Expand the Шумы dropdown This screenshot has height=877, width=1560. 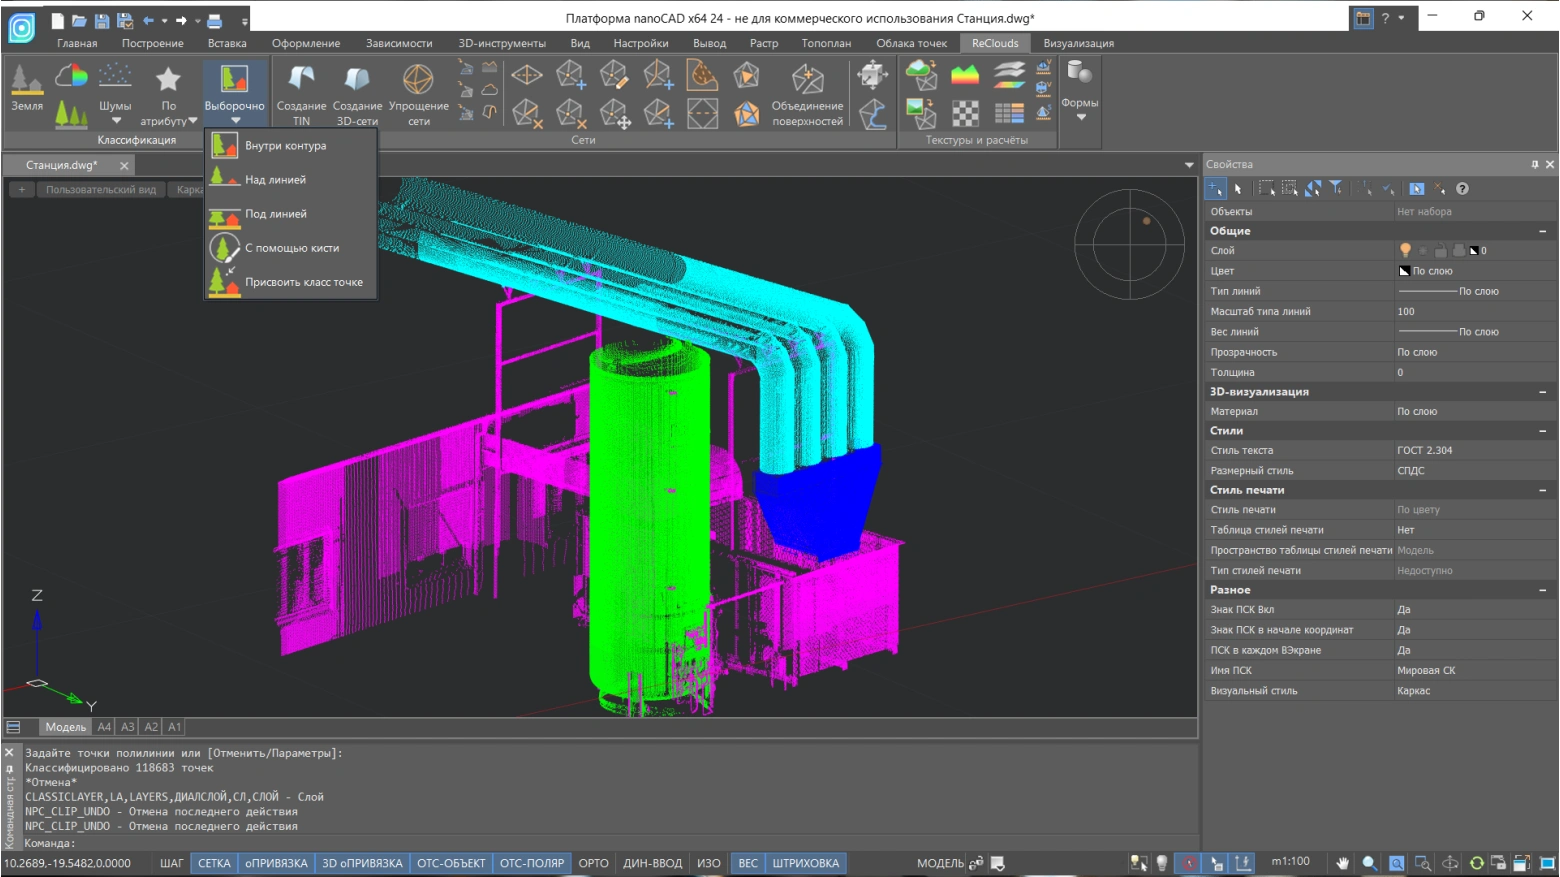[x=115, y=120]
